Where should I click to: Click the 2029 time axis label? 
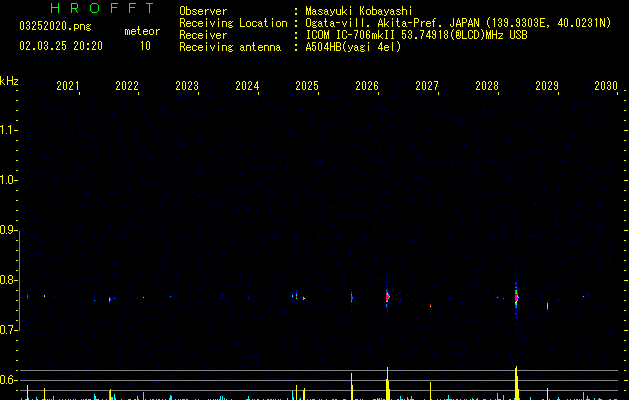[547, 85]
